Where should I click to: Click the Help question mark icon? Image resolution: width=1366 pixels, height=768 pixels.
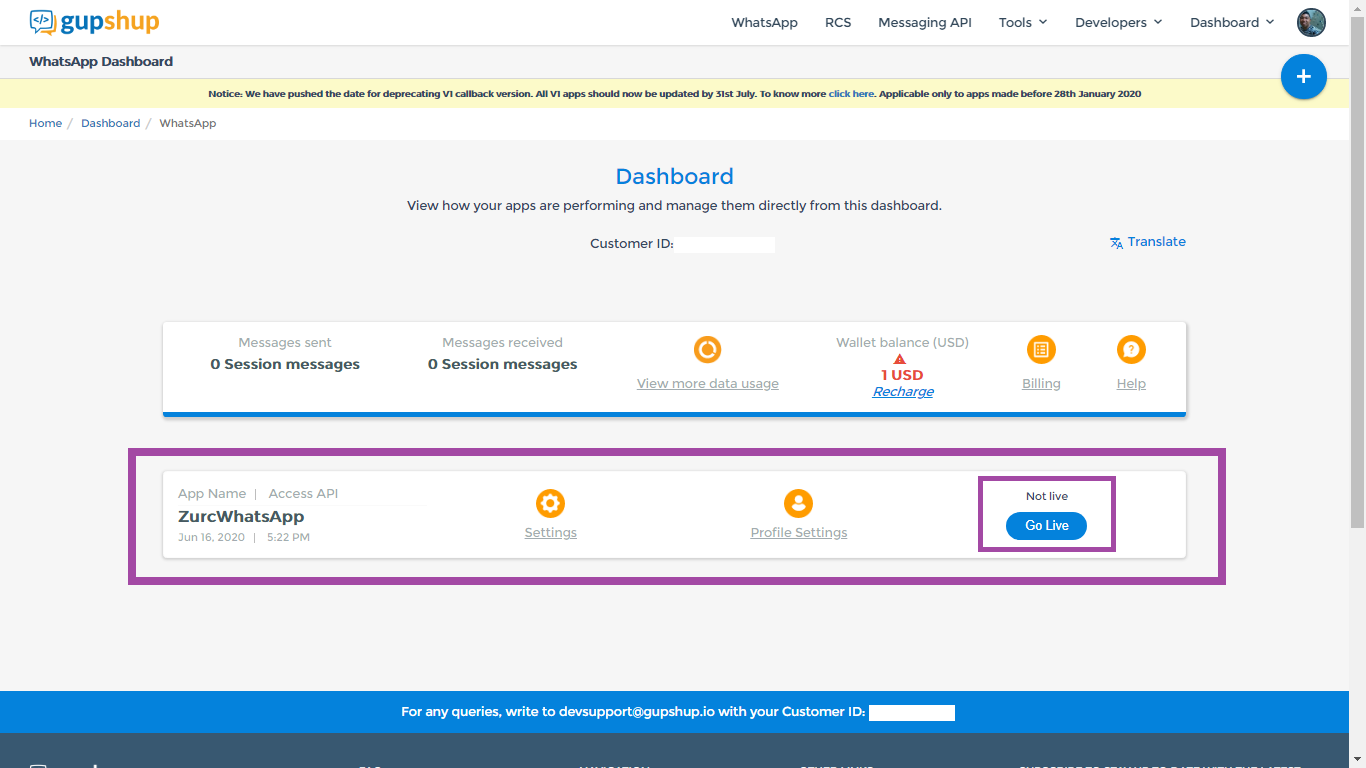pyautogui.click(x=1131, y=349)
